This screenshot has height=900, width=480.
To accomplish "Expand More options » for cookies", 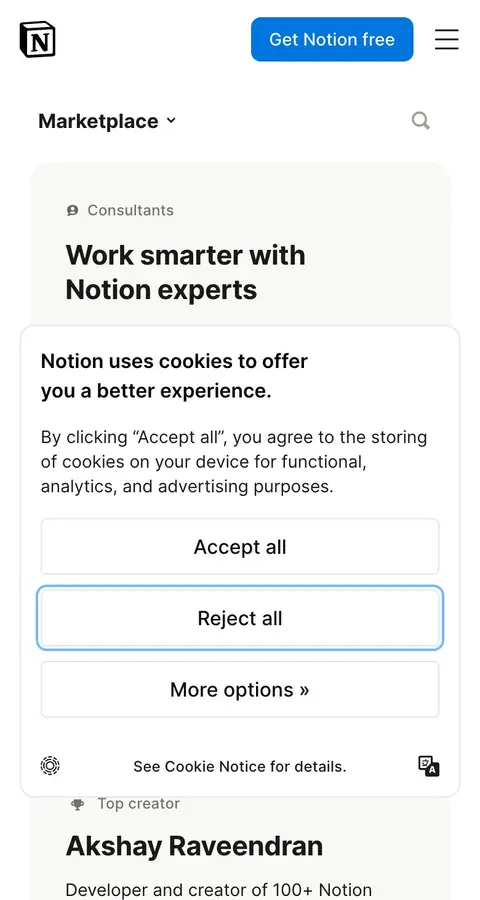I will click(240, 689).
